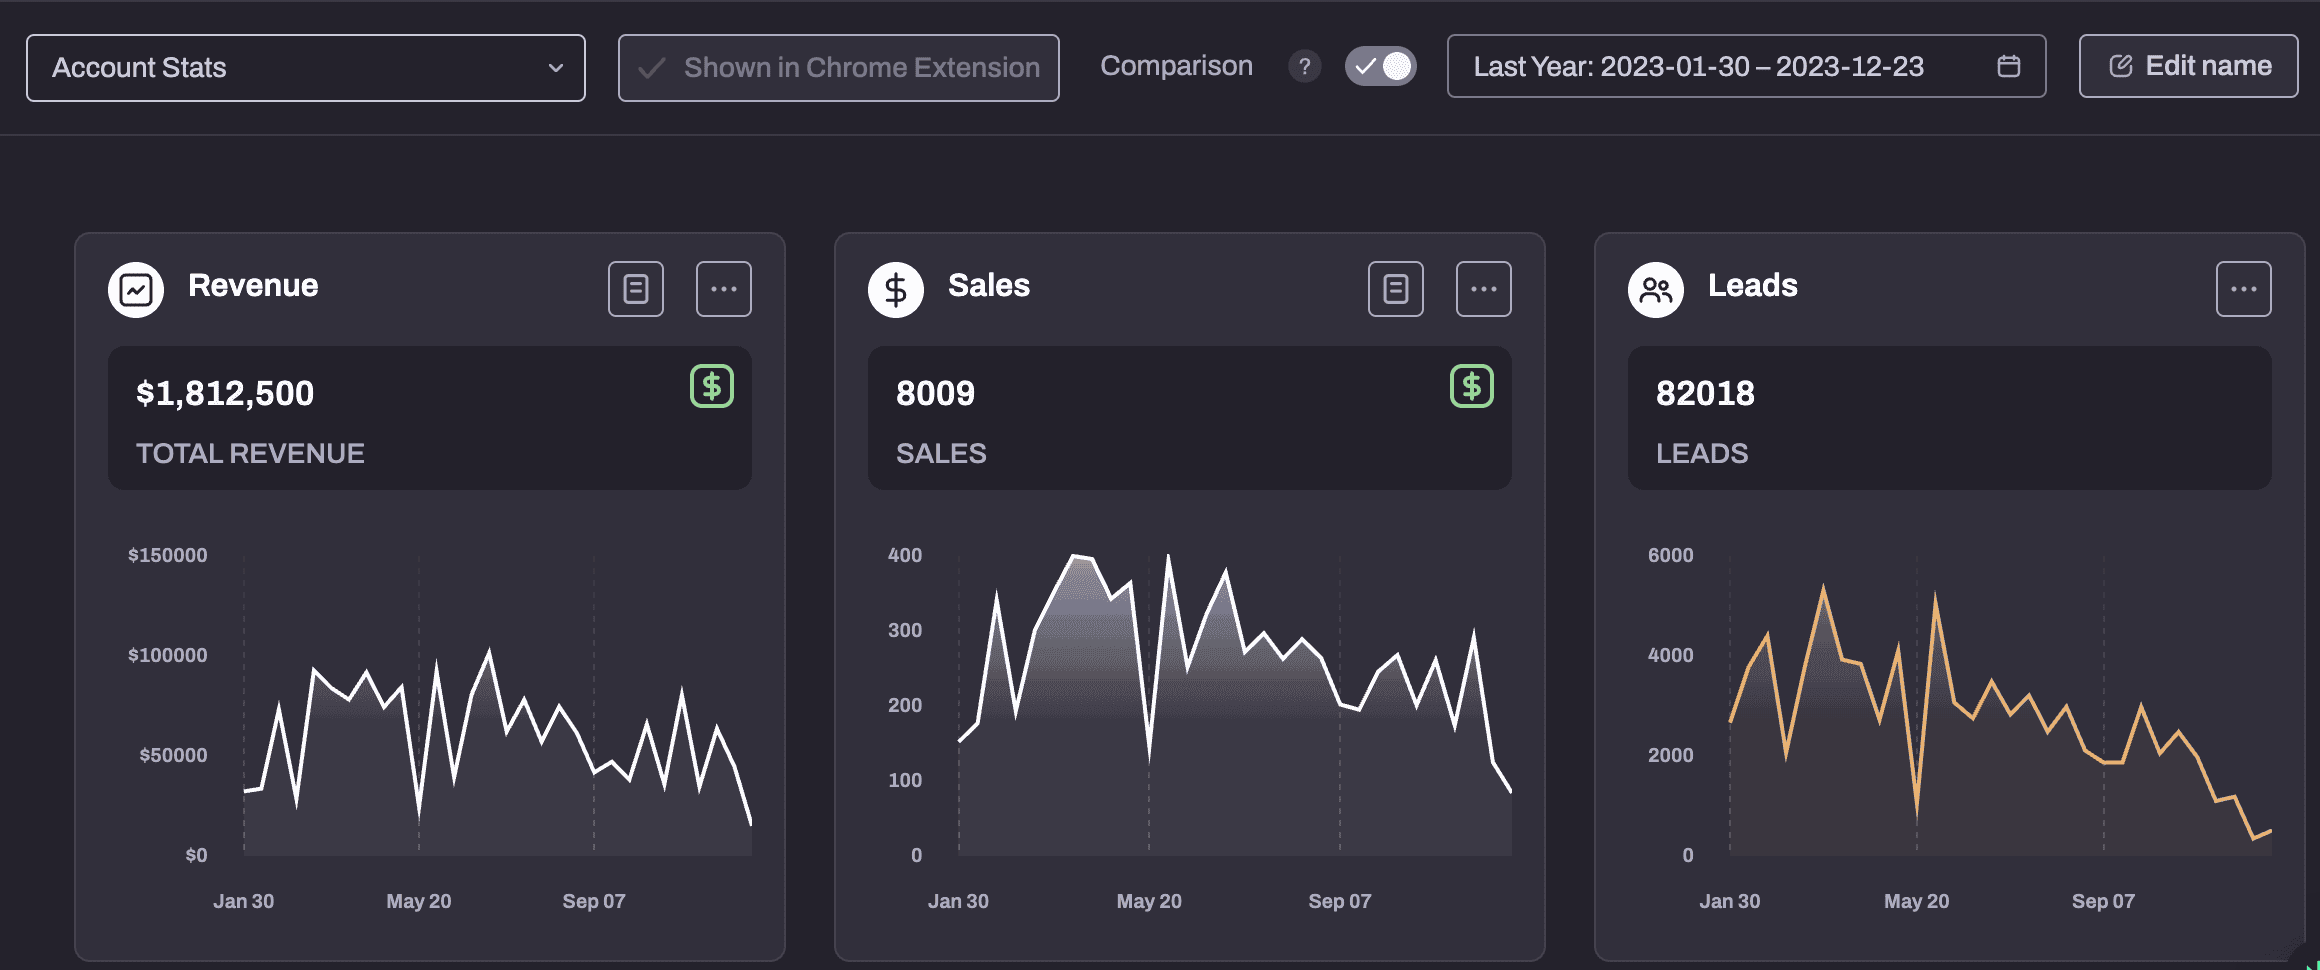Image resolution: width=2320 pixels, height=970 pixels.
Task: Open the Sales card three-dot menu
Action: 1484,290
